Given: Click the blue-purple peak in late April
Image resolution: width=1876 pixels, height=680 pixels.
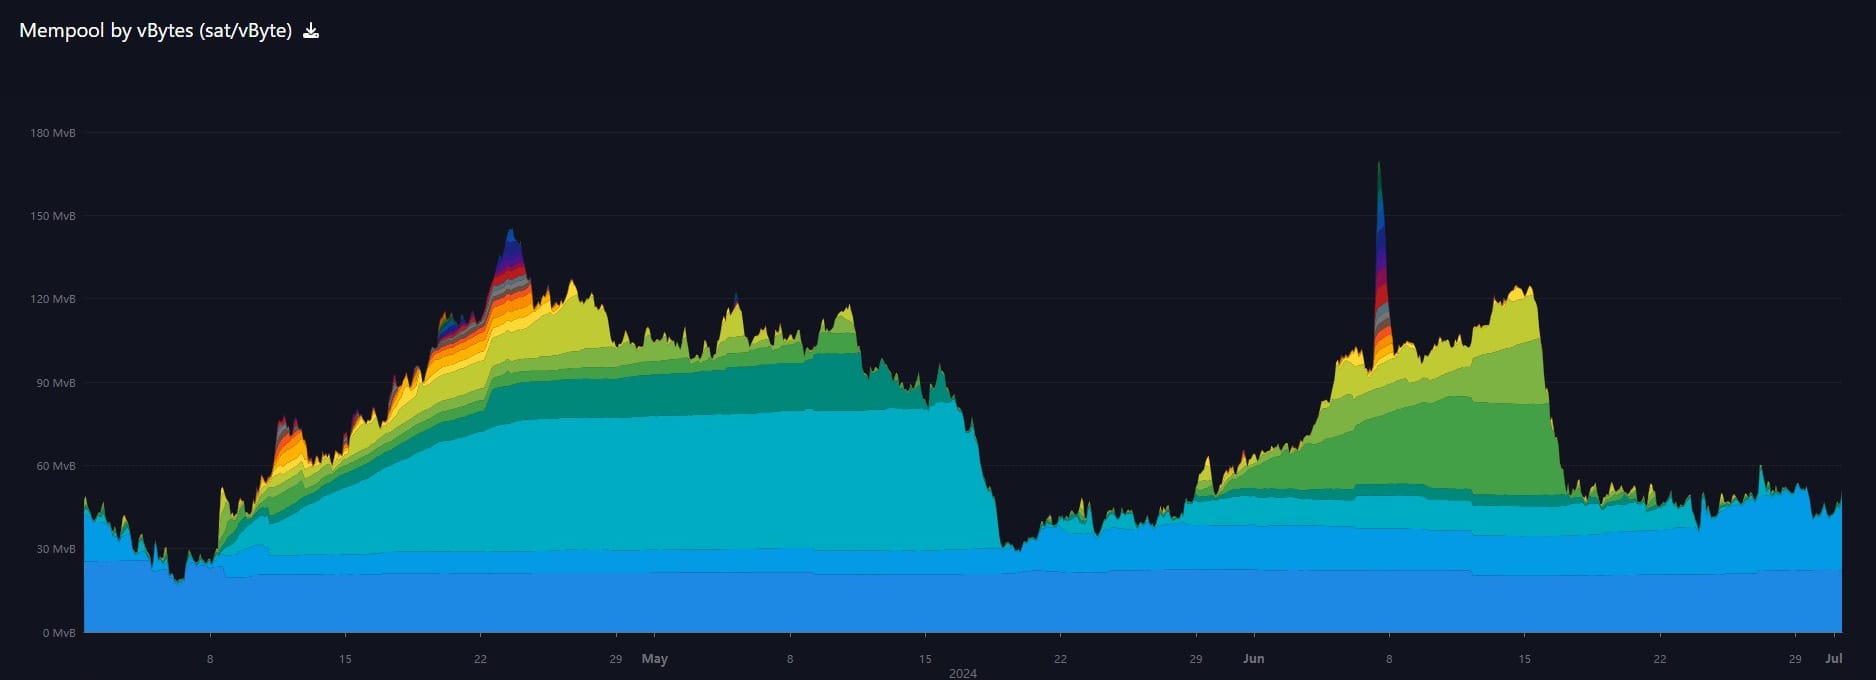Looking at the screenshot, I should point(511,240).
